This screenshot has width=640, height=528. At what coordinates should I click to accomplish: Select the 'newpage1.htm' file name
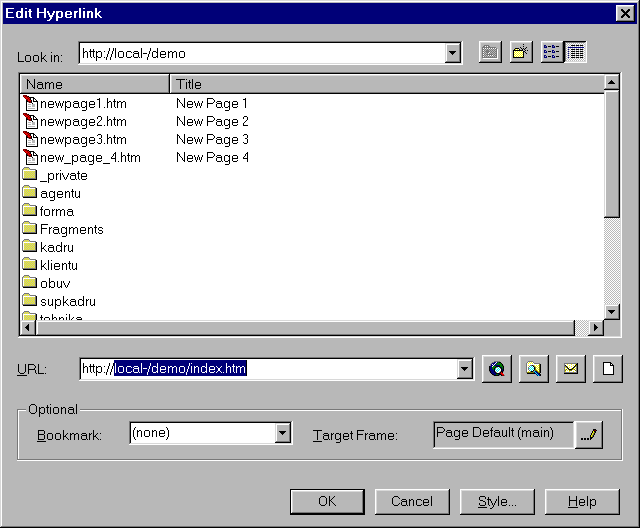[83, 104]
